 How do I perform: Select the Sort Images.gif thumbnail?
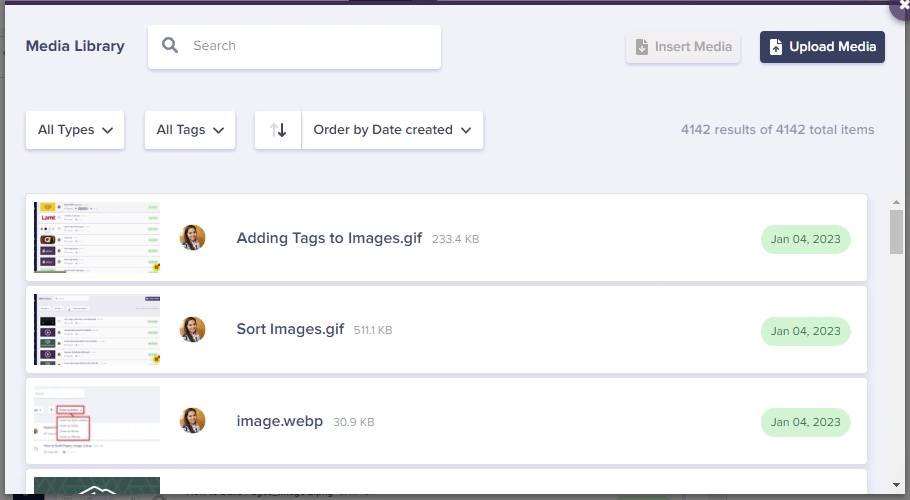(x=97, y=330)
